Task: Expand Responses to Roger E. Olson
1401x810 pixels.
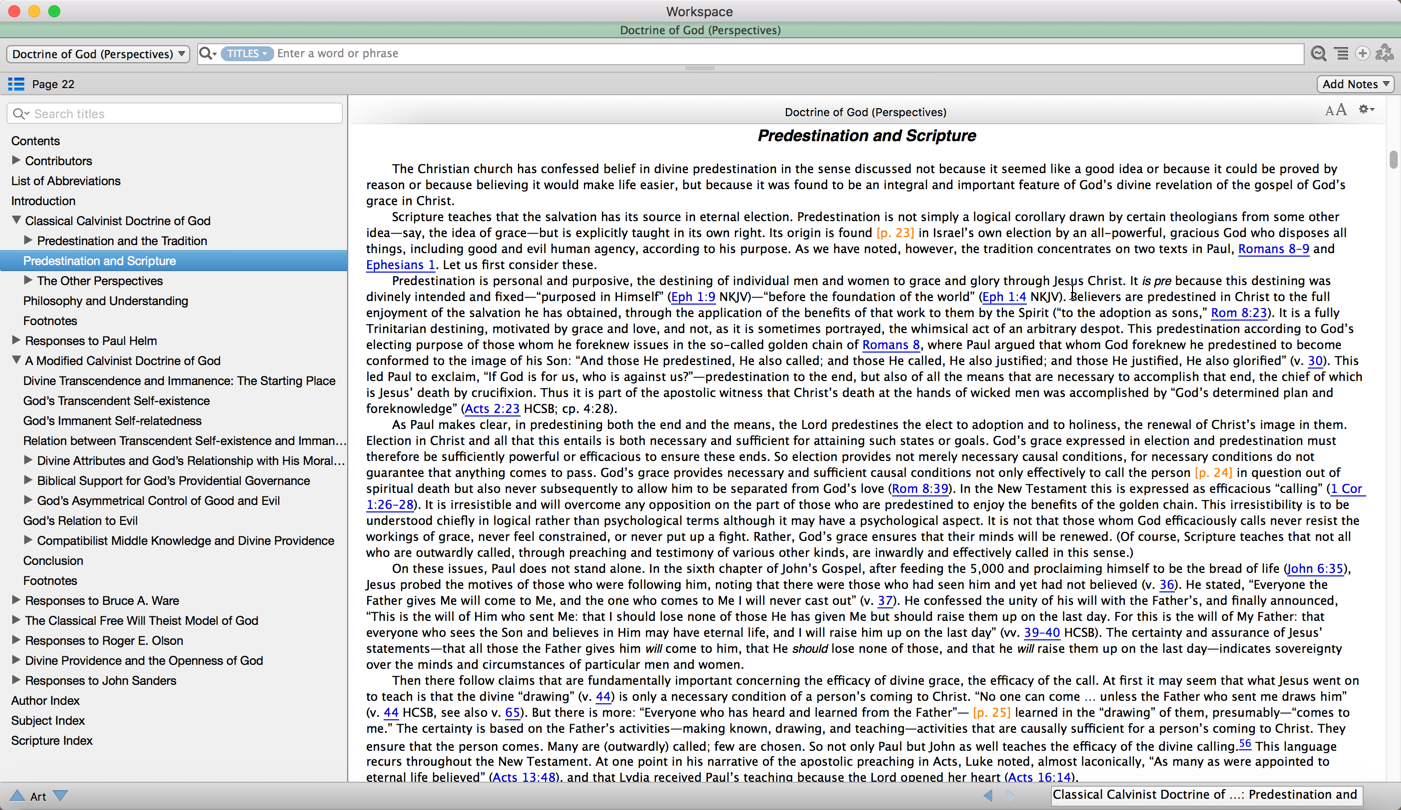Action: click(x=16, y=640)
